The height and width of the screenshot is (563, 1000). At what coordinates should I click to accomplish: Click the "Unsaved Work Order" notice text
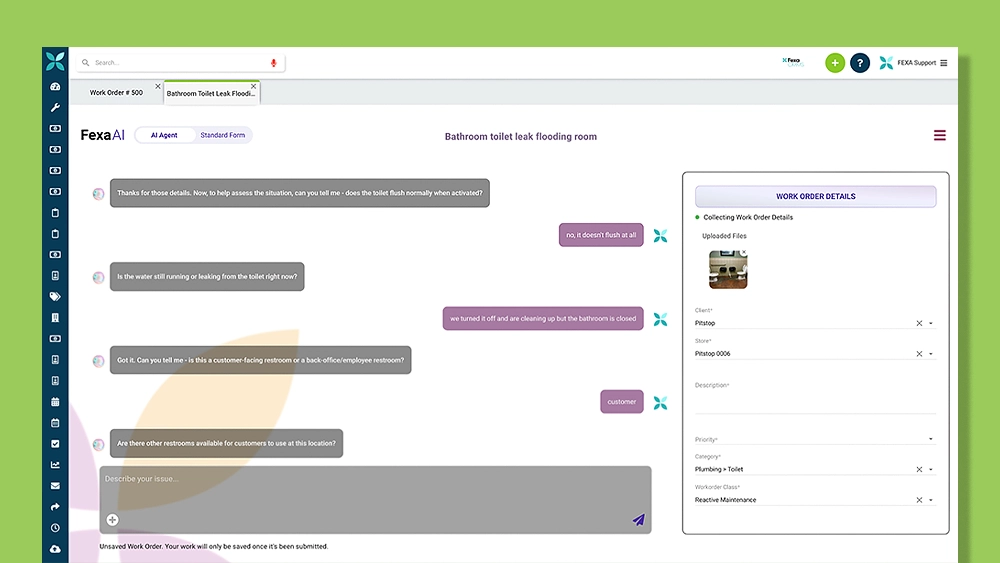point(214,546)
